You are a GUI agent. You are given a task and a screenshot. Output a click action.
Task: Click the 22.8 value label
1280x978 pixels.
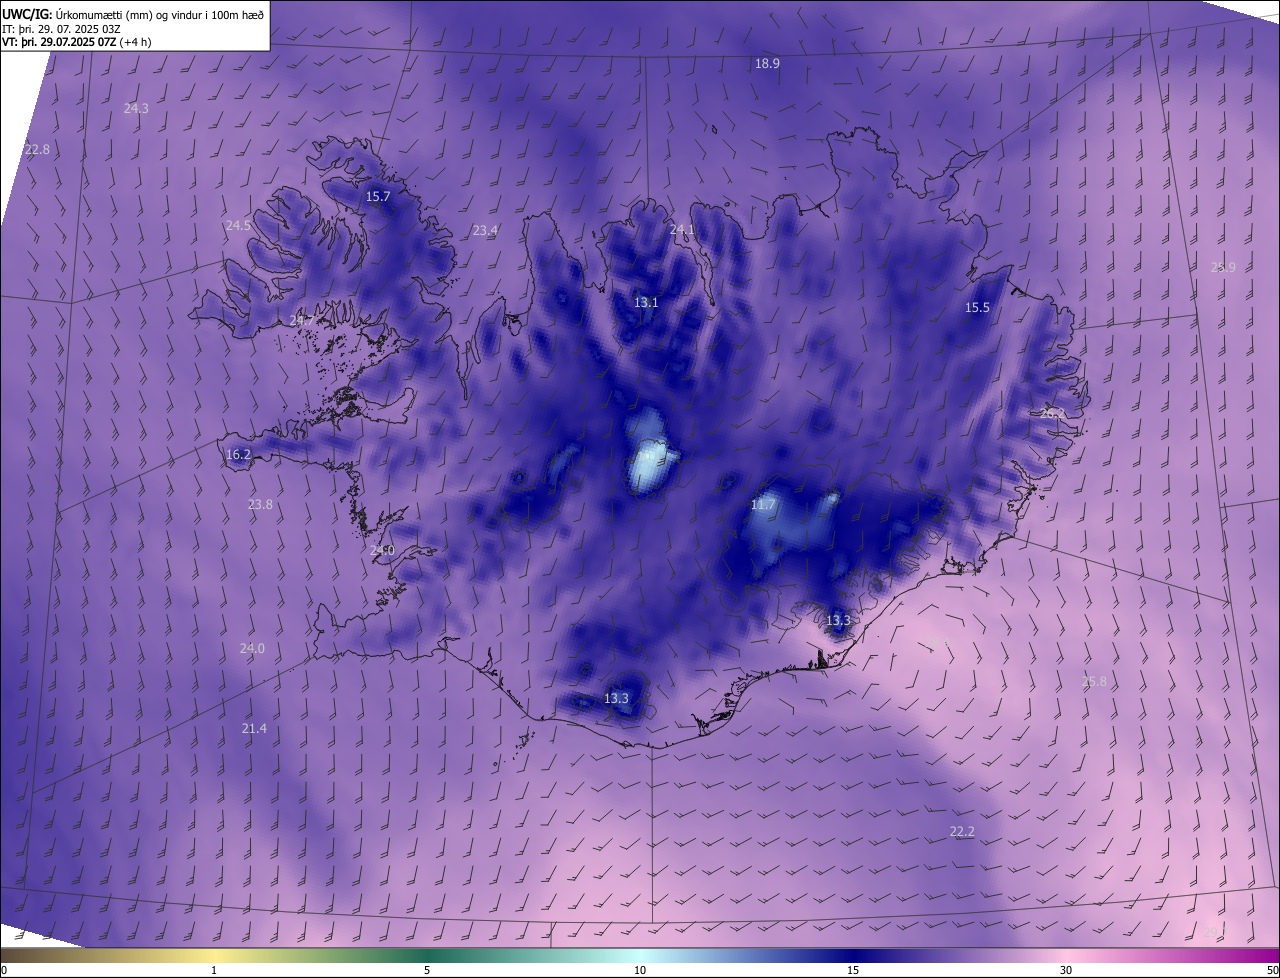click(37, 149)
